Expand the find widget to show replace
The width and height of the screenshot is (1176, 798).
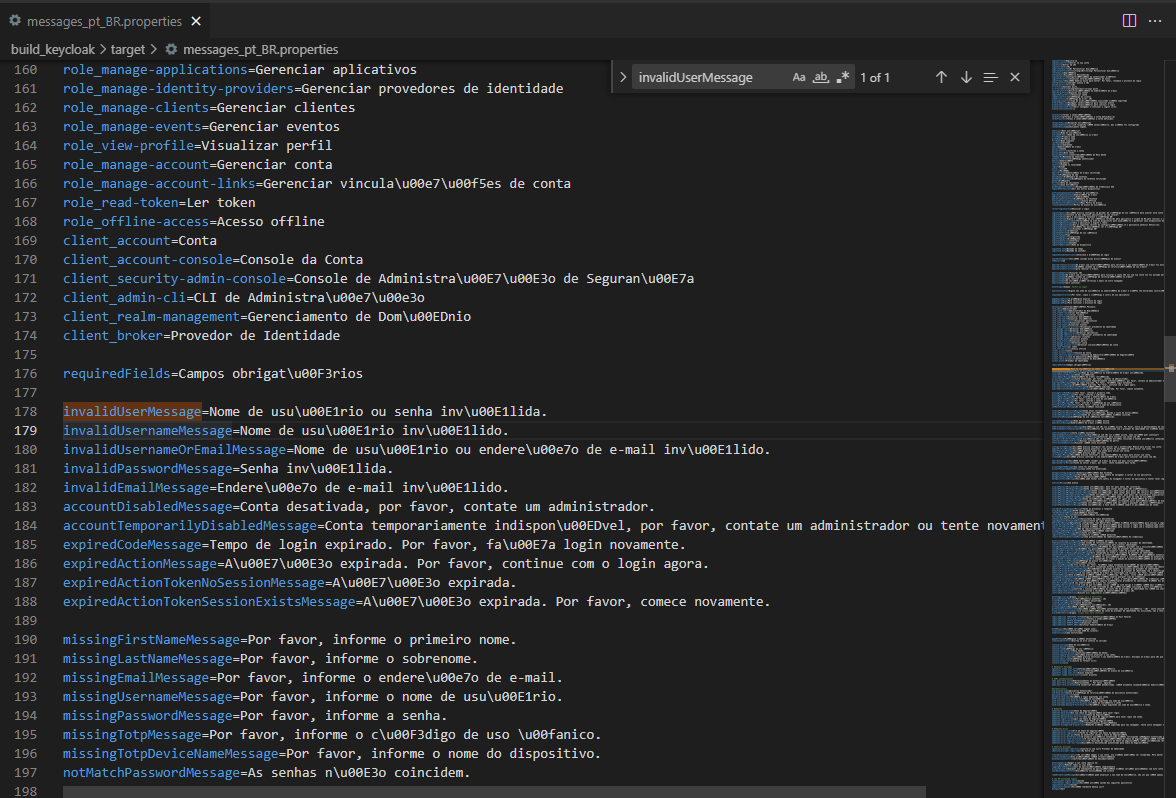tap(623, 77)
